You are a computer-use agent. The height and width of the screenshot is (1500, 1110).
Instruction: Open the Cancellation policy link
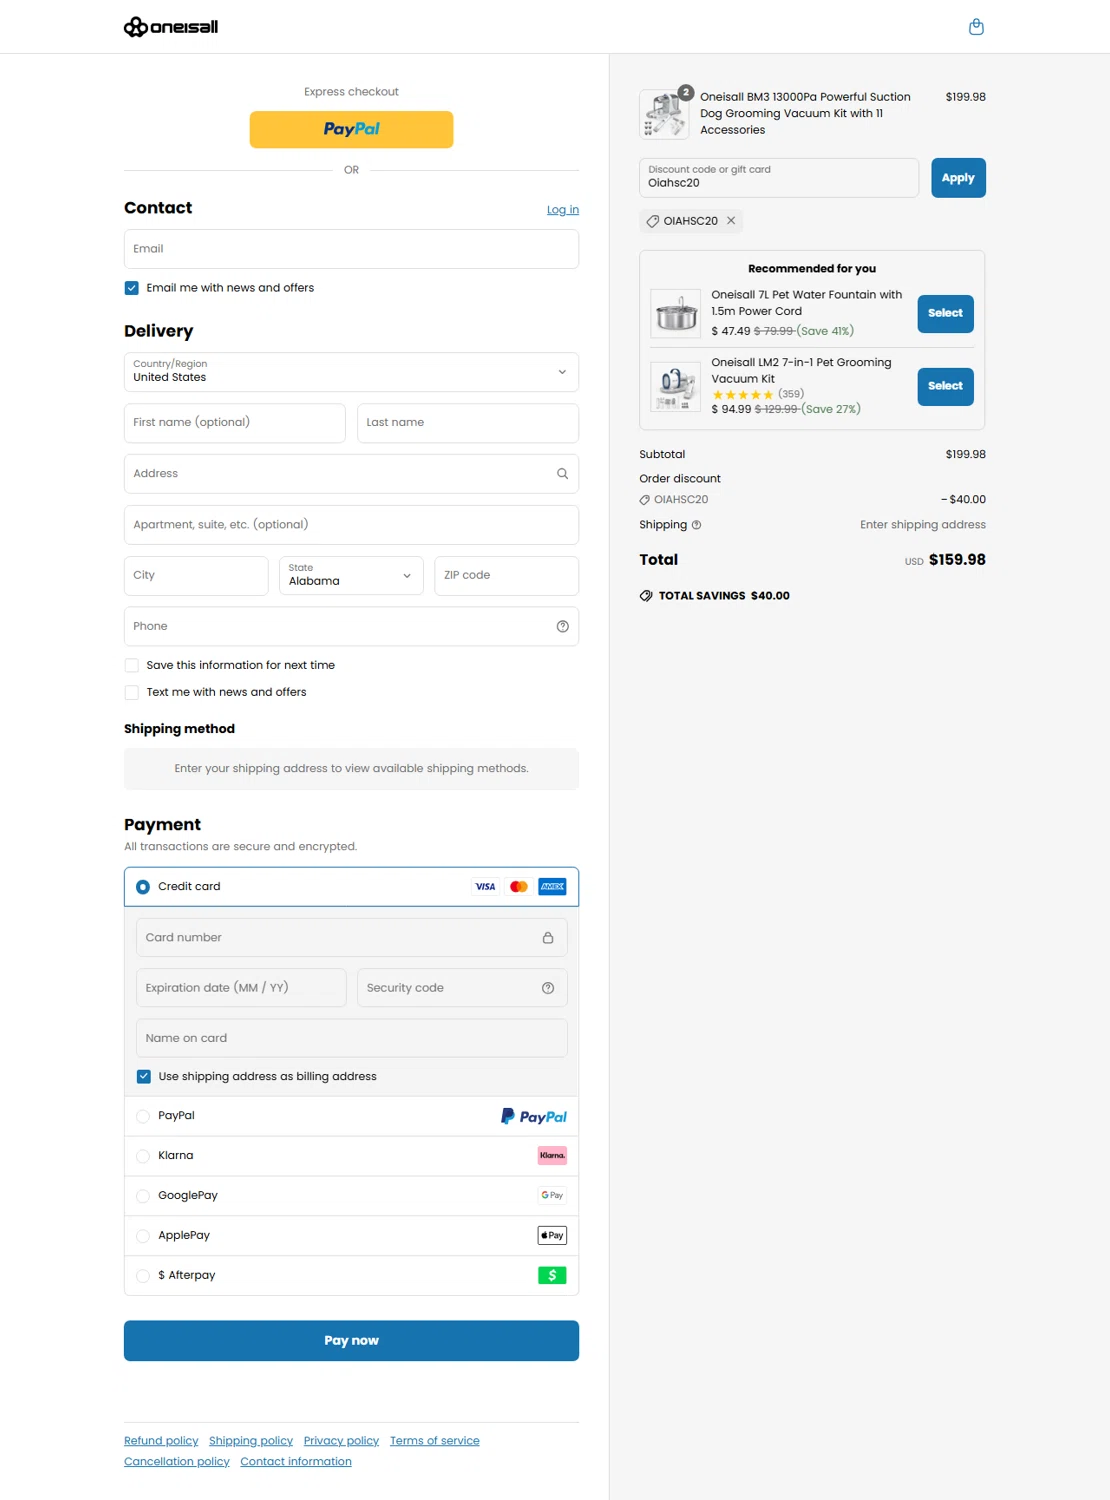click(x=177, y=1462)
